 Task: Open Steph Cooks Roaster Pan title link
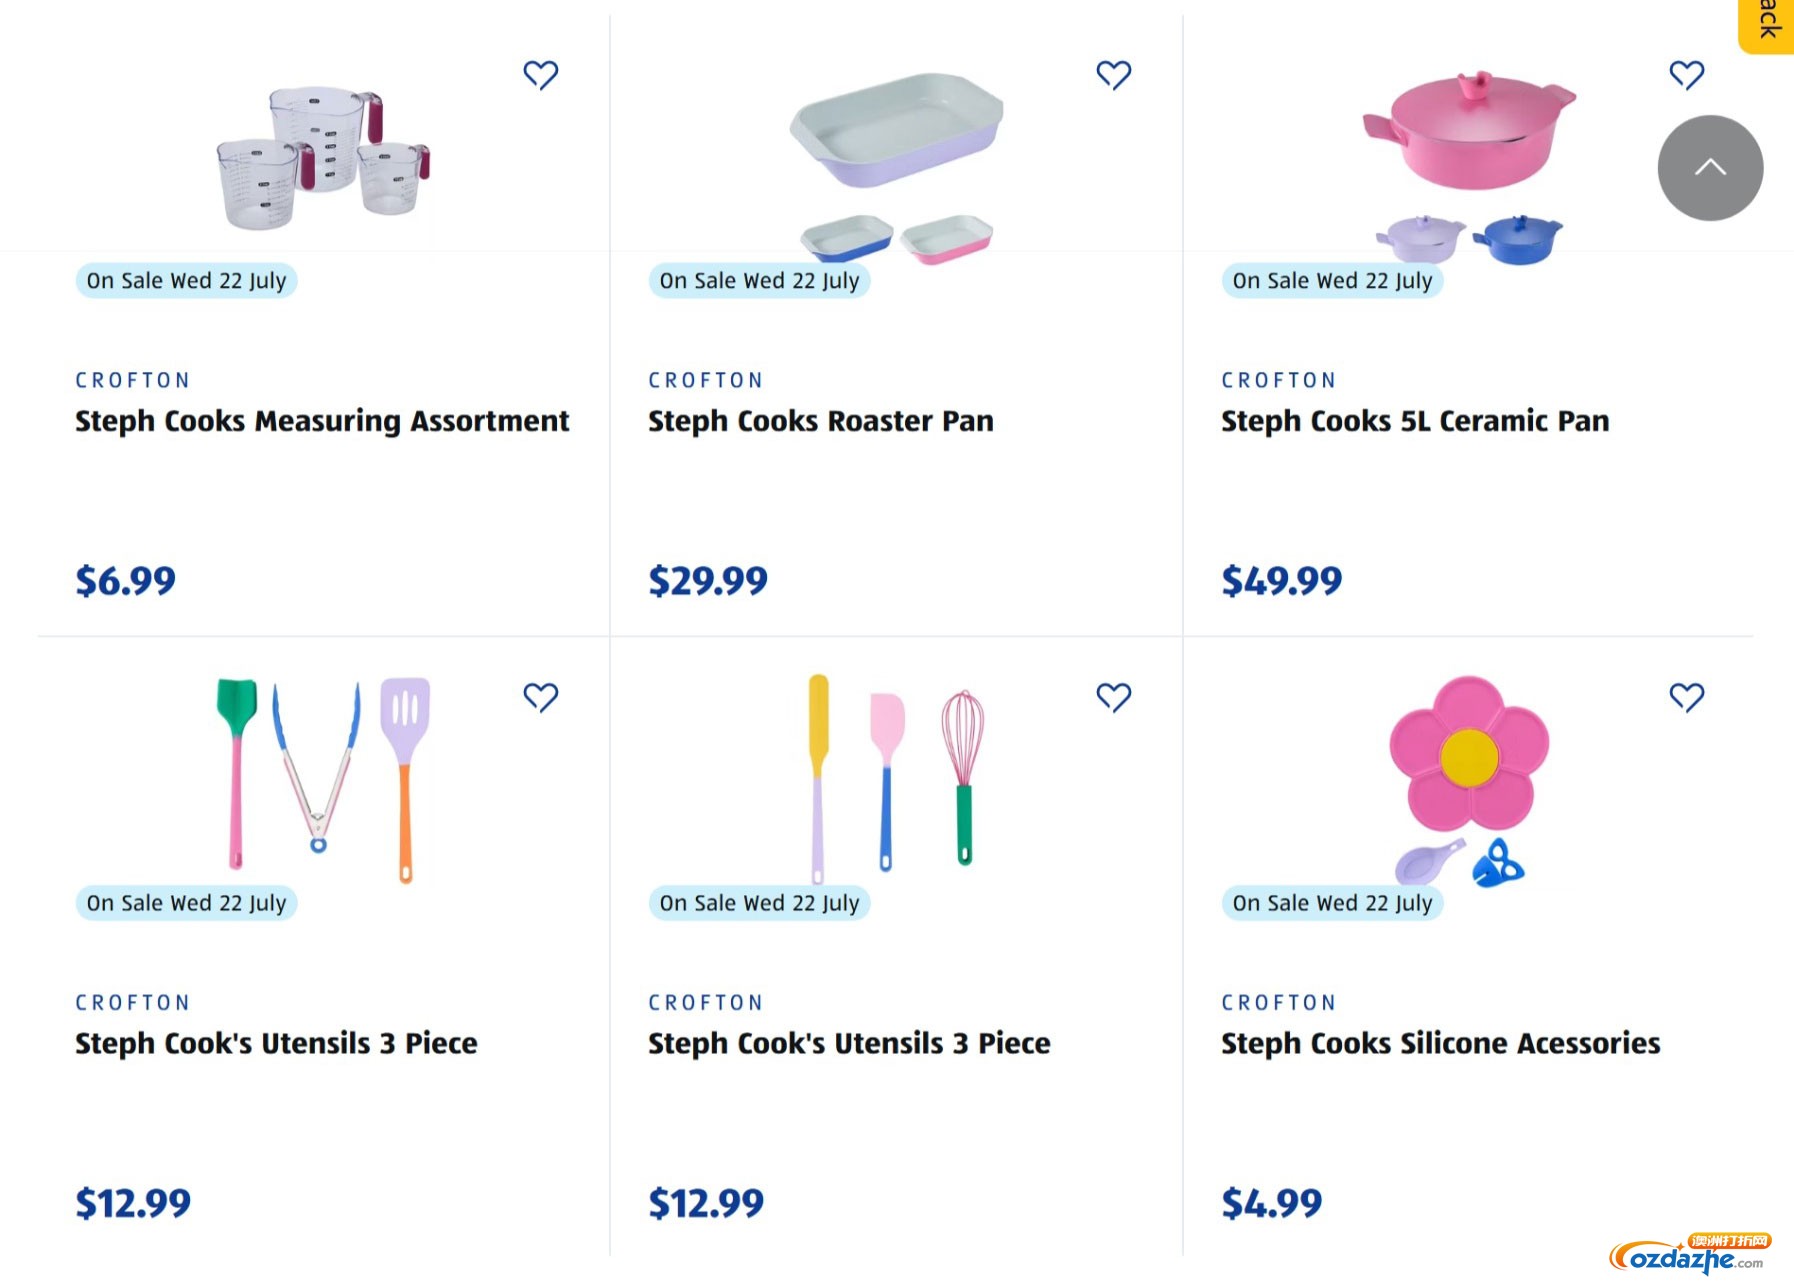click(821, 421)
